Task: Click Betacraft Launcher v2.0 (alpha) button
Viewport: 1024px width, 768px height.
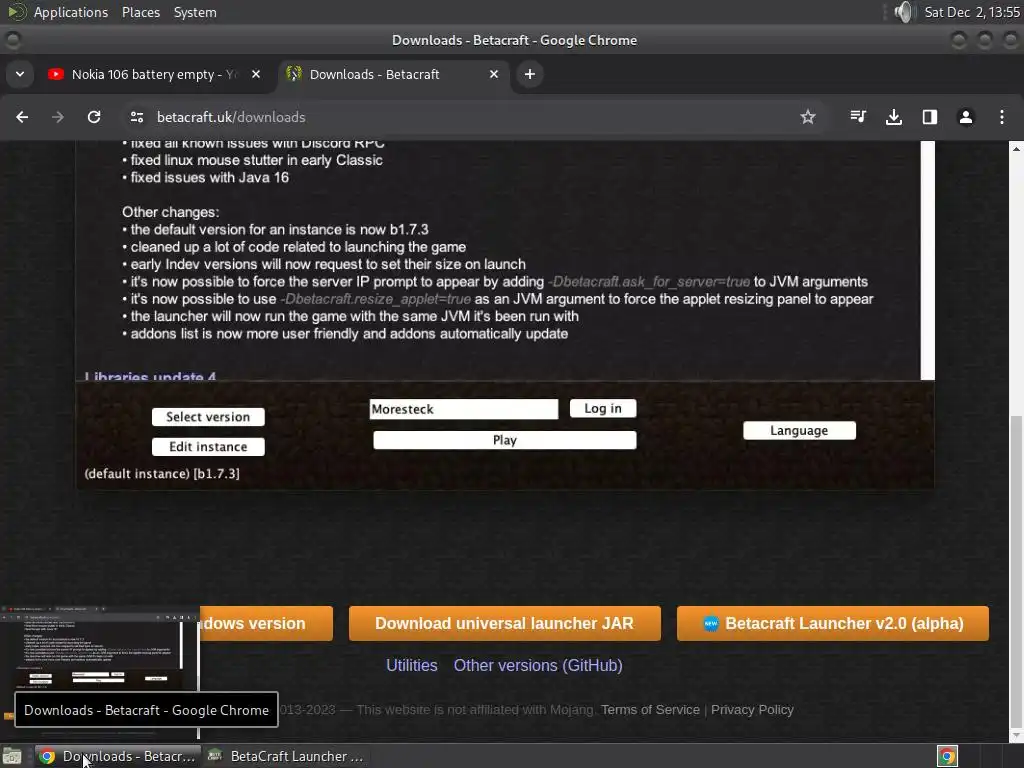Action: 833,623
